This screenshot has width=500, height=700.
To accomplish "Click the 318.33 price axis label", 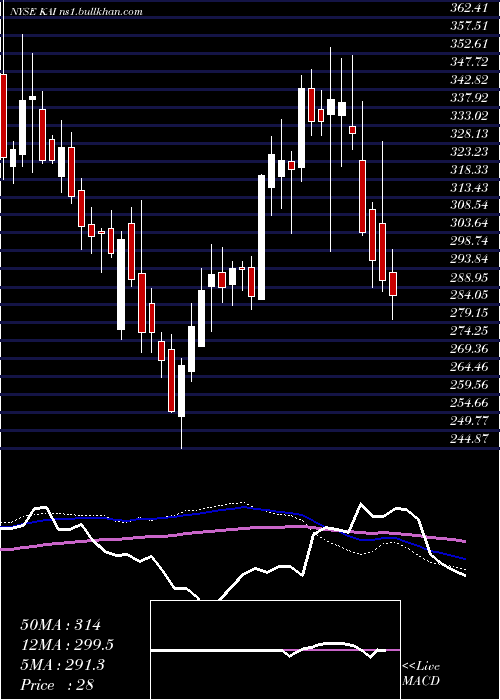I will pyautogui.click(x=468, y=169).
